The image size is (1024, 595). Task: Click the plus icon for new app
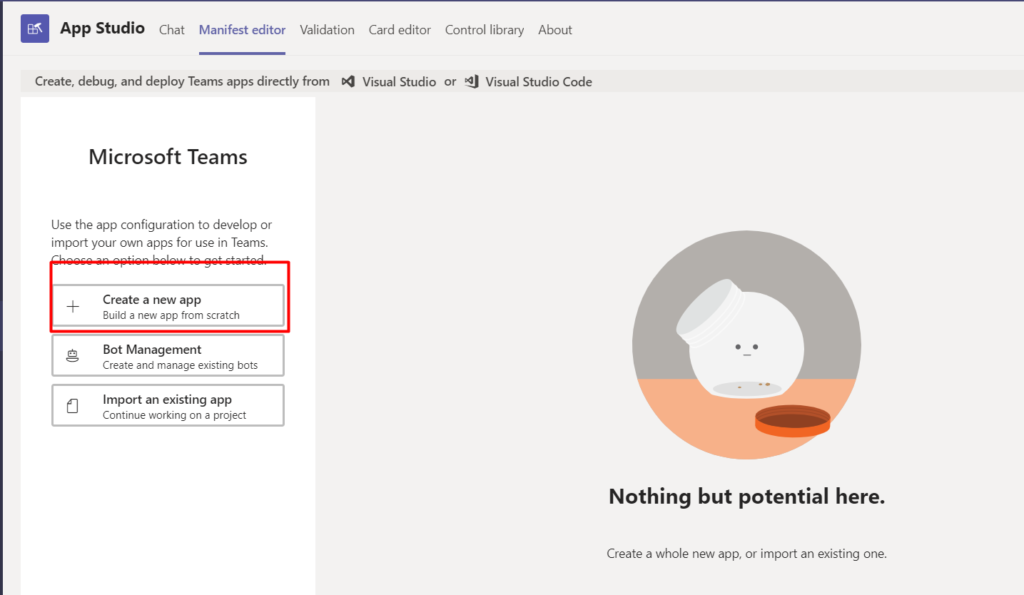(x=73, y=307)
